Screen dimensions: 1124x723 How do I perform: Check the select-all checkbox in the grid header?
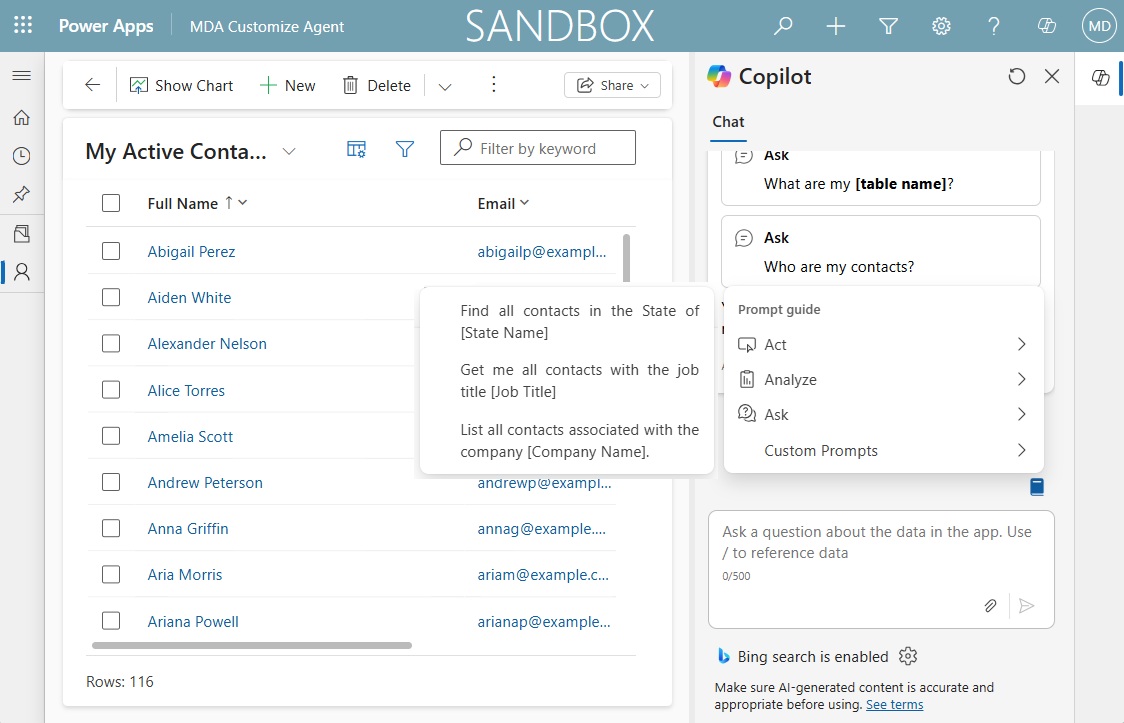tap(111, 202)
